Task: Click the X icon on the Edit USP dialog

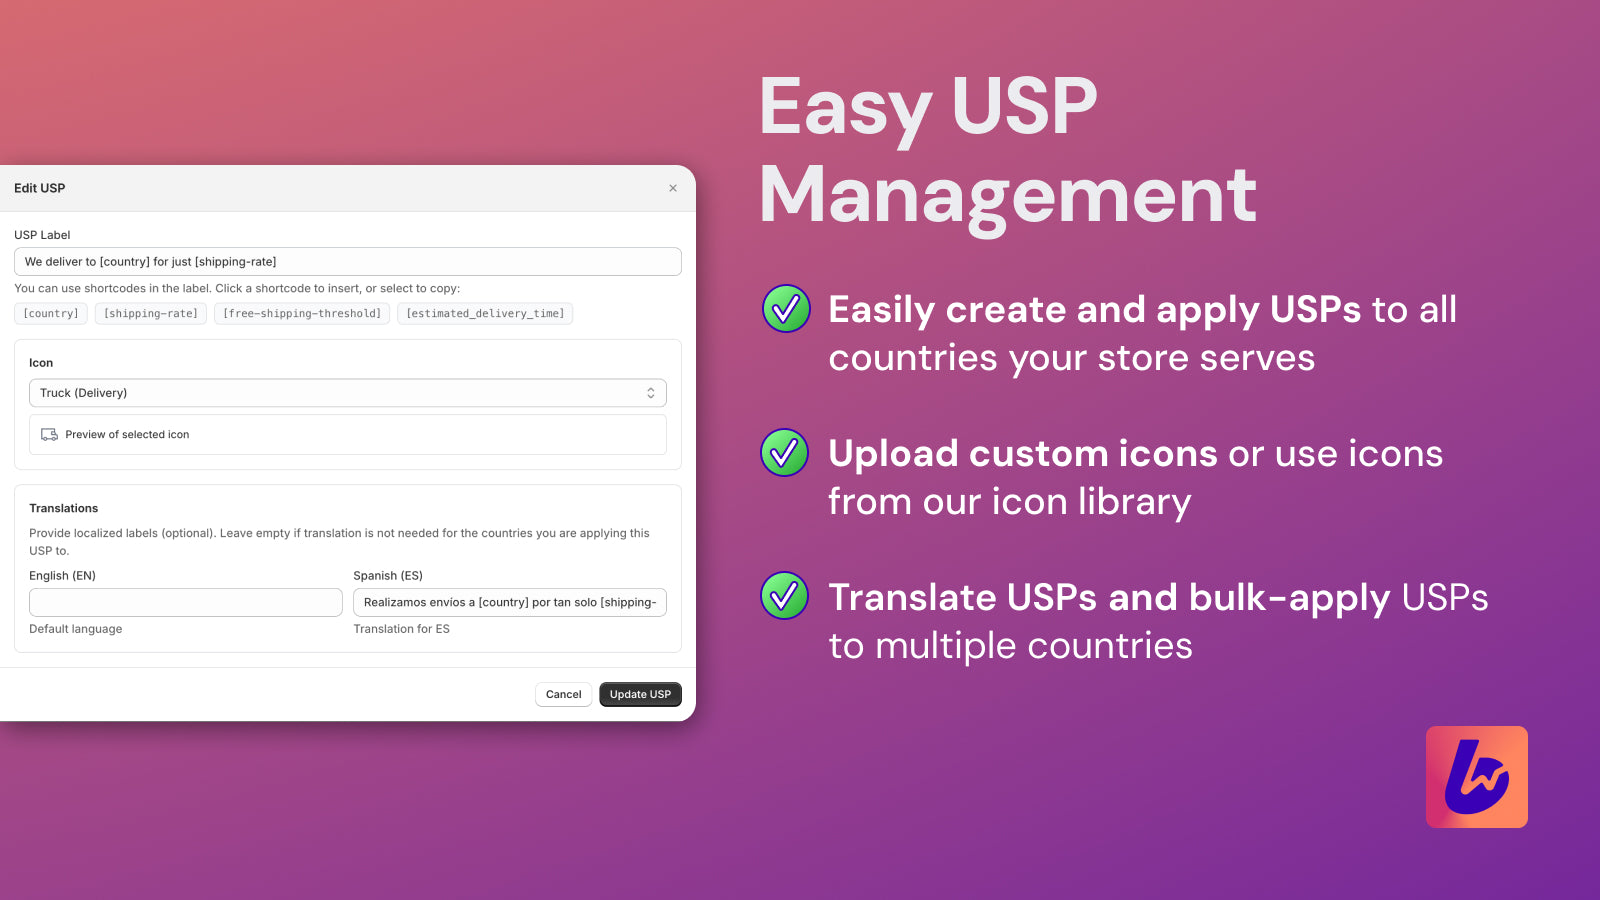Action: [673, 188]
